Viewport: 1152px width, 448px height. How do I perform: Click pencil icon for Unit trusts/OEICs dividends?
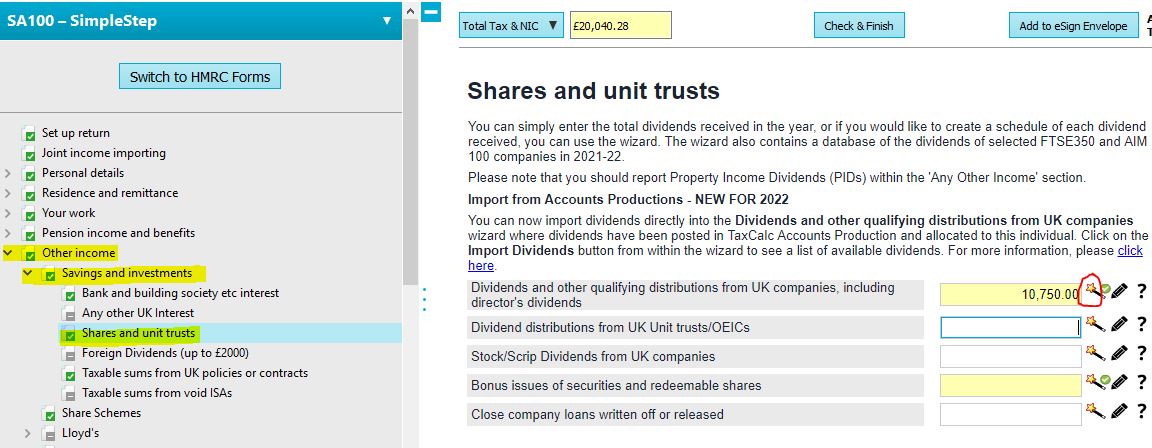[x=1119, y=324]
